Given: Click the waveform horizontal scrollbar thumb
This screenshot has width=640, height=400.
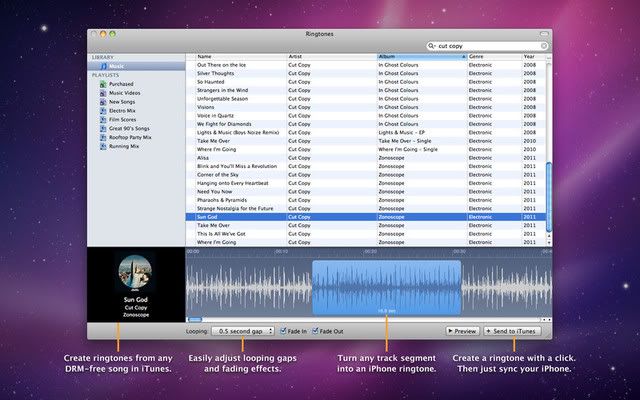Looking at the screenshot, I should (x=195, y=320).
